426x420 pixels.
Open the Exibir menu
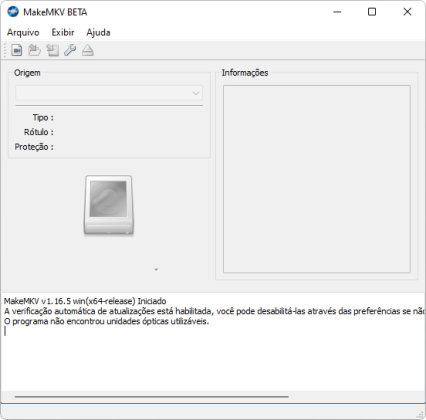coord(63,32)
